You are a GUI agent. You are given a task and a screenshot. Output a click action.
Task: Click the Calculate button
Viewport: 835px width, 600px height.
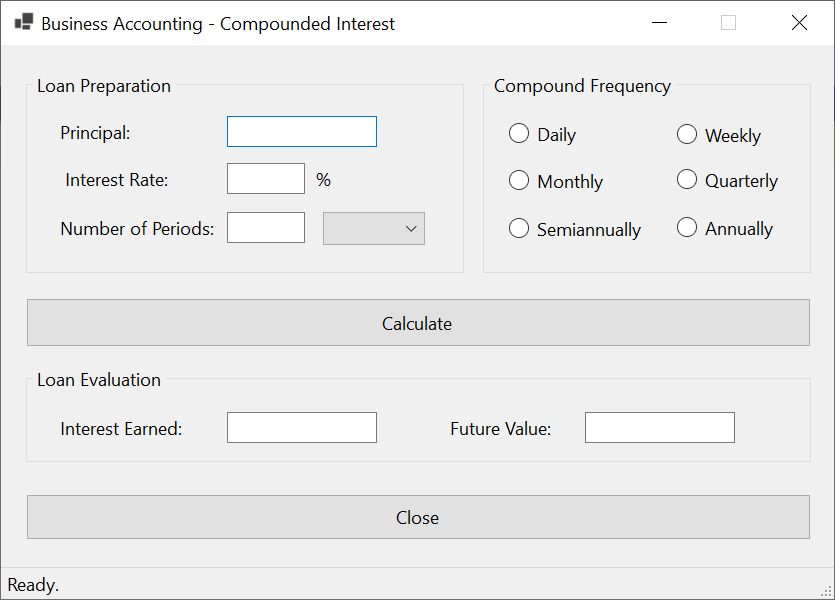click(x=418, y=323)
